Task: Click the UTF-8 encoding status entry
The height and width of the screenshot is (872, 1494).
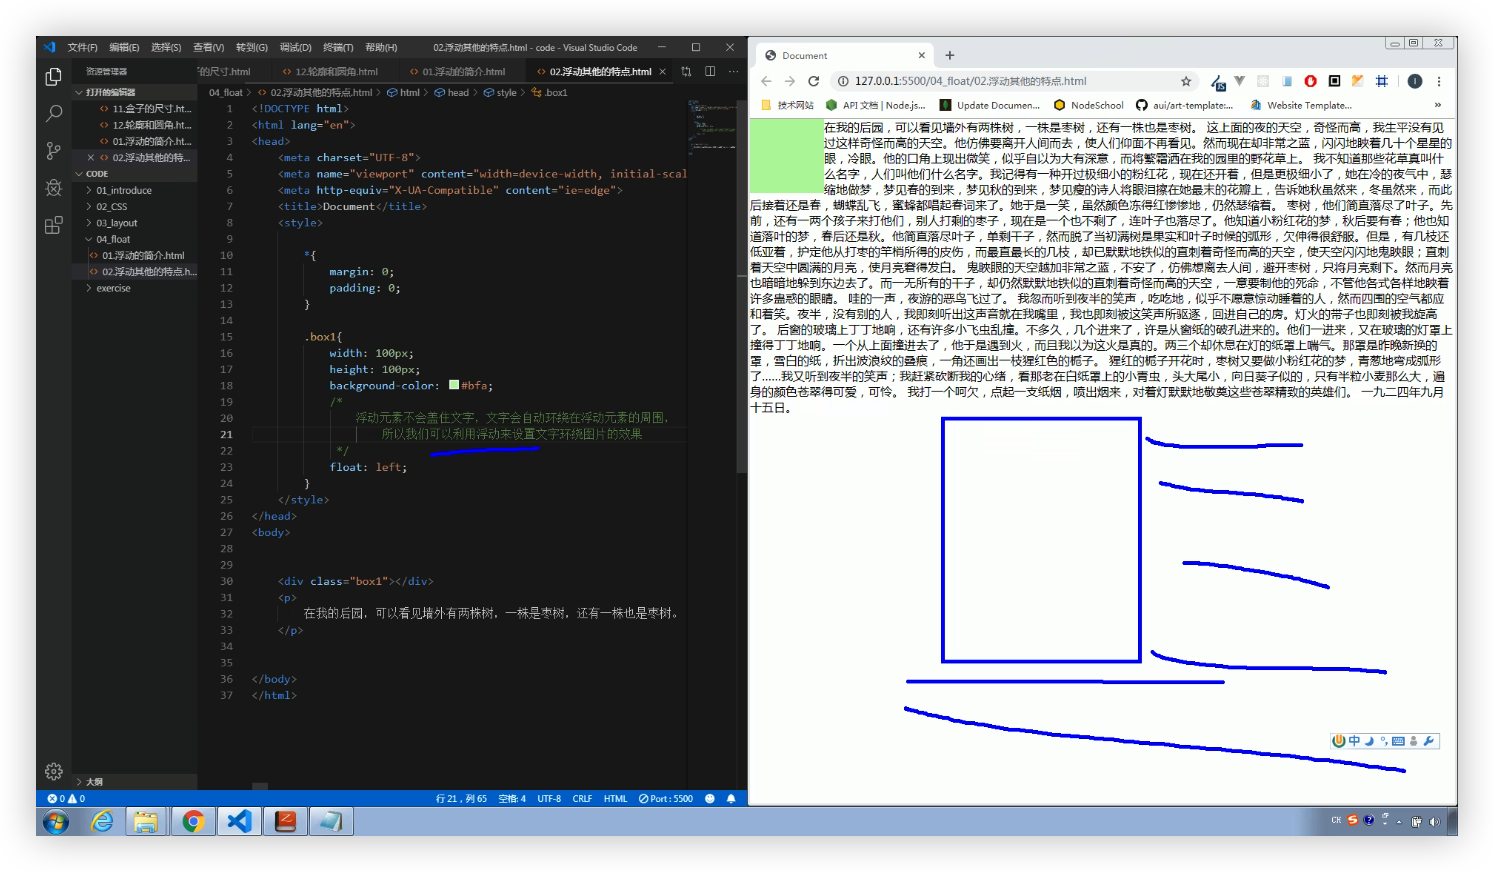Action: (549, 798)
